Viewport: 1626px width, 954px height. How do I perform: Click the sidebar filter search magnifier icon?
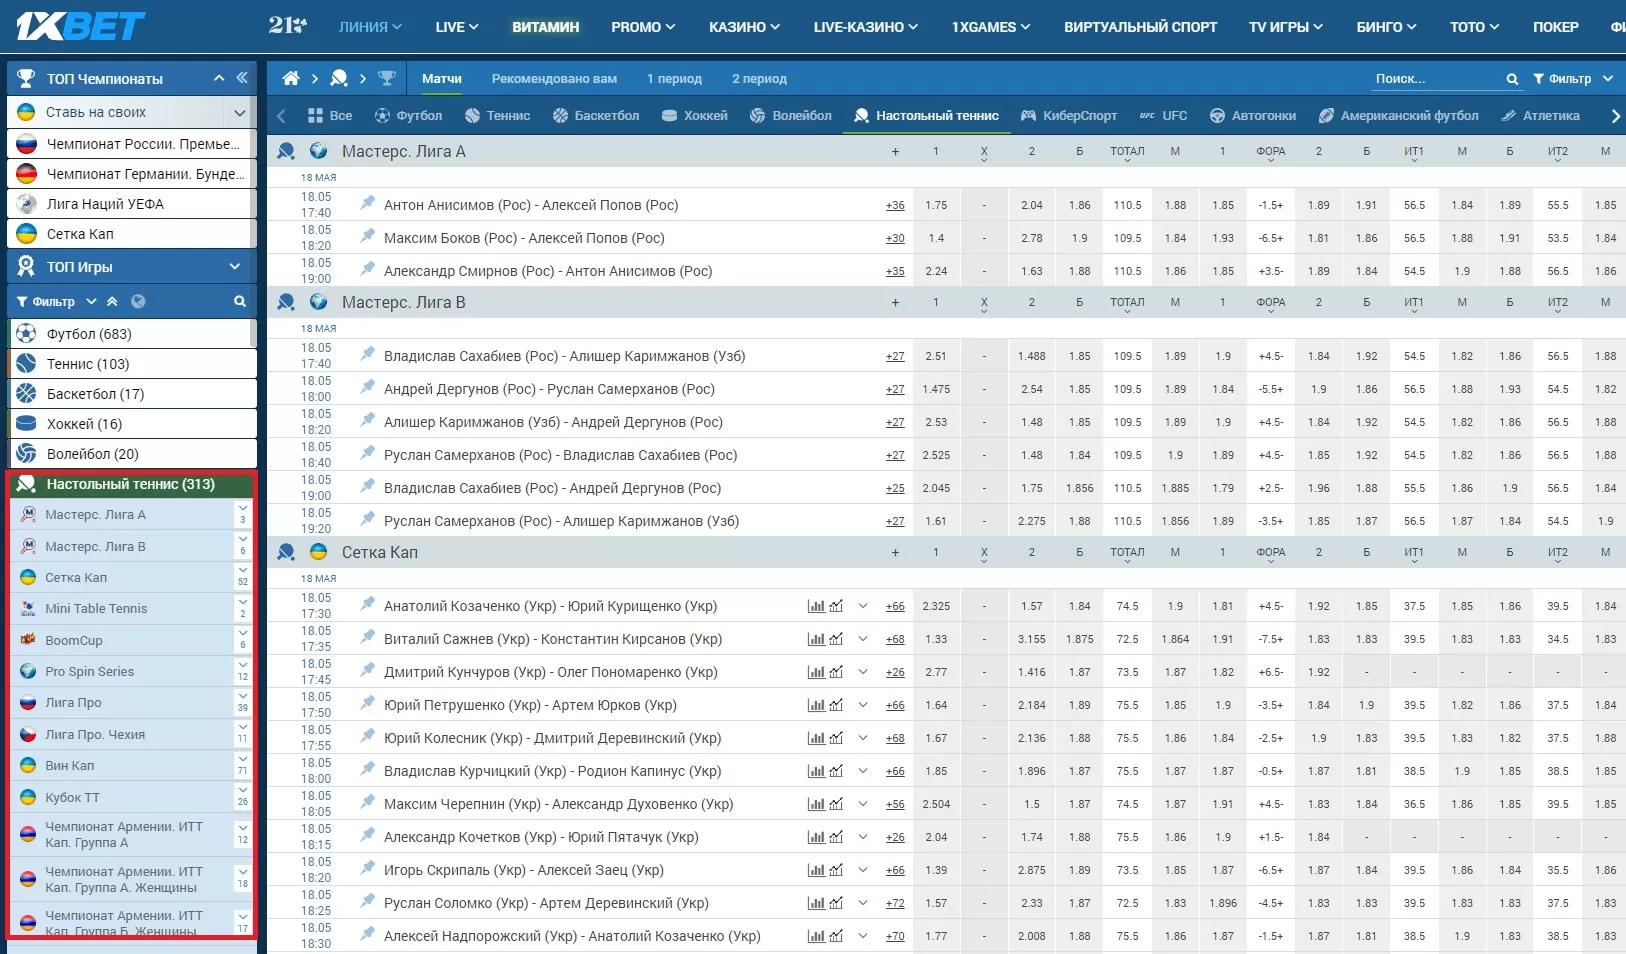click(x=240, y=301)
